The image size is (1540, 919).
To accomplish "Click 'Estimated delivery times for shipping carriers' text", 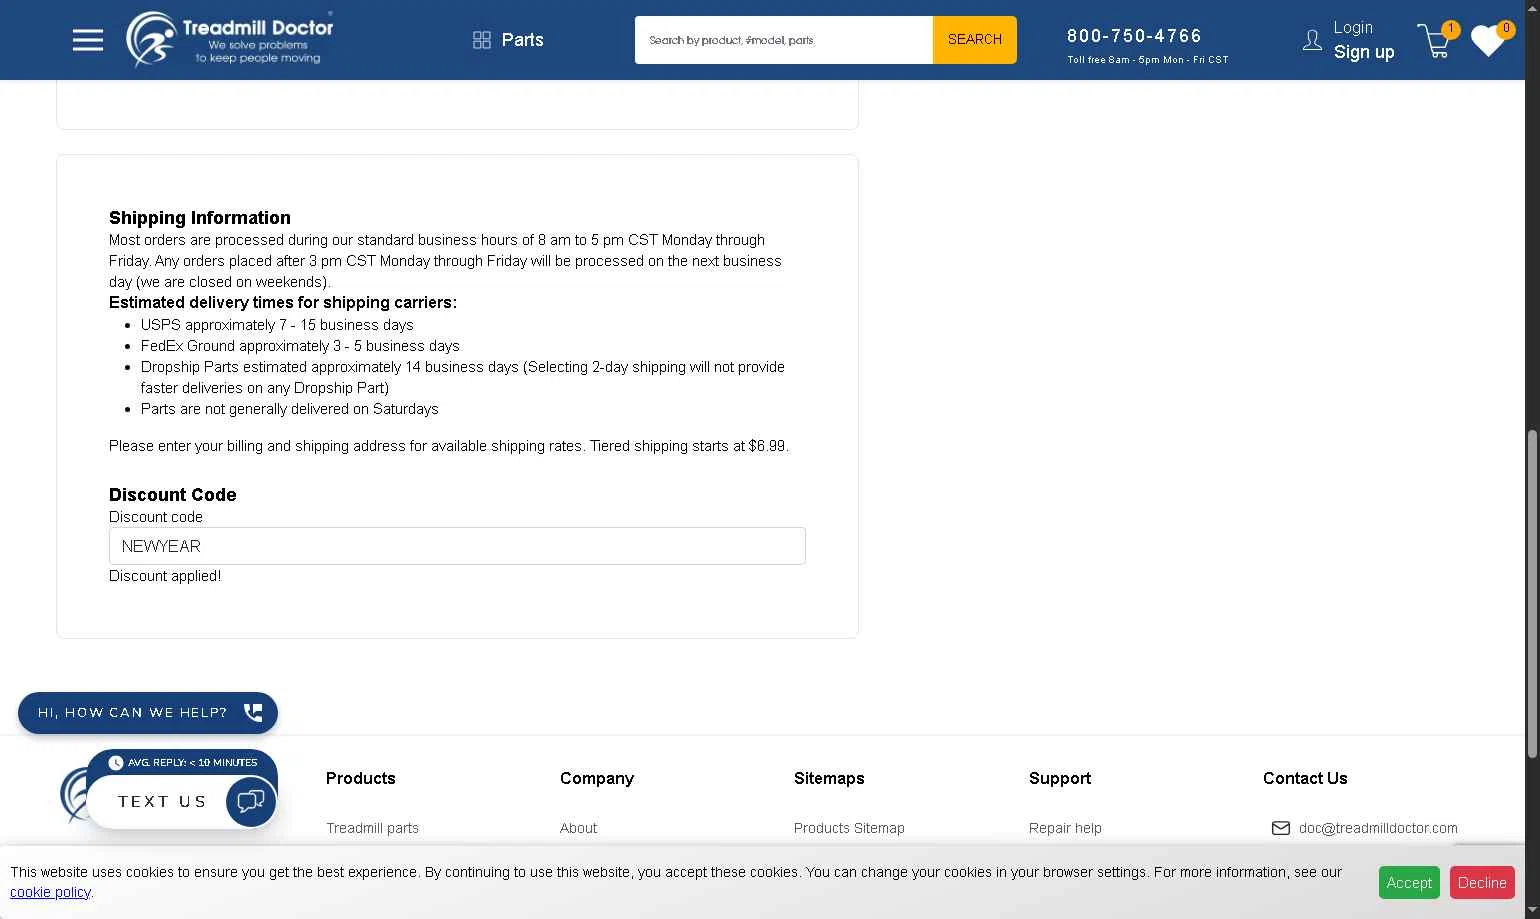I will pos(283,303).
